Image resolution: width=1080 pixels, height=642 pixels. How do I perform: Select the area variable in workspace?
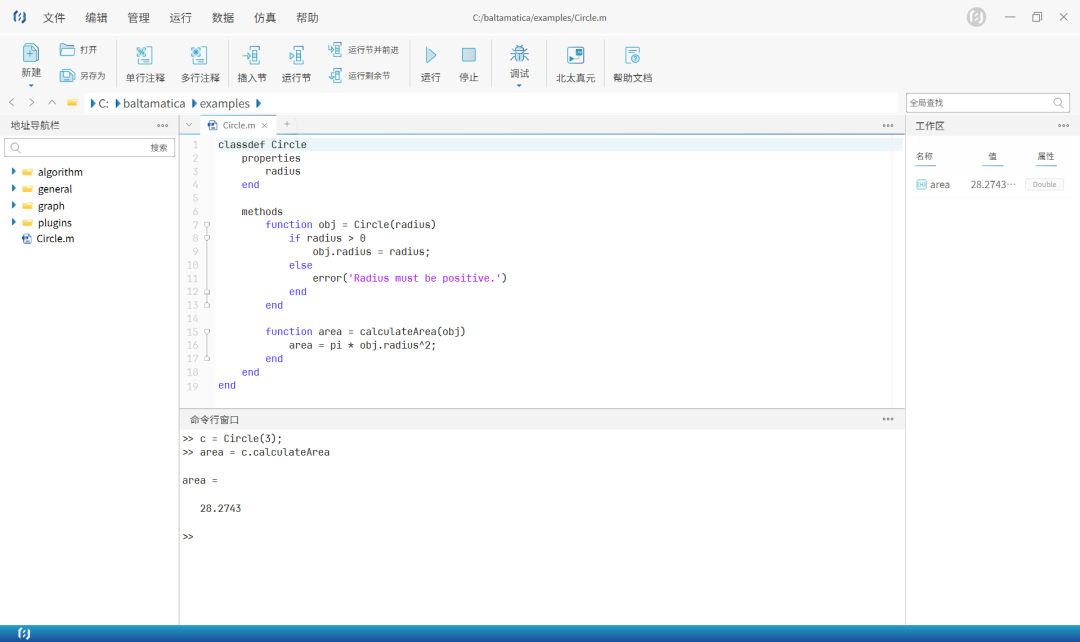[939, 185]
